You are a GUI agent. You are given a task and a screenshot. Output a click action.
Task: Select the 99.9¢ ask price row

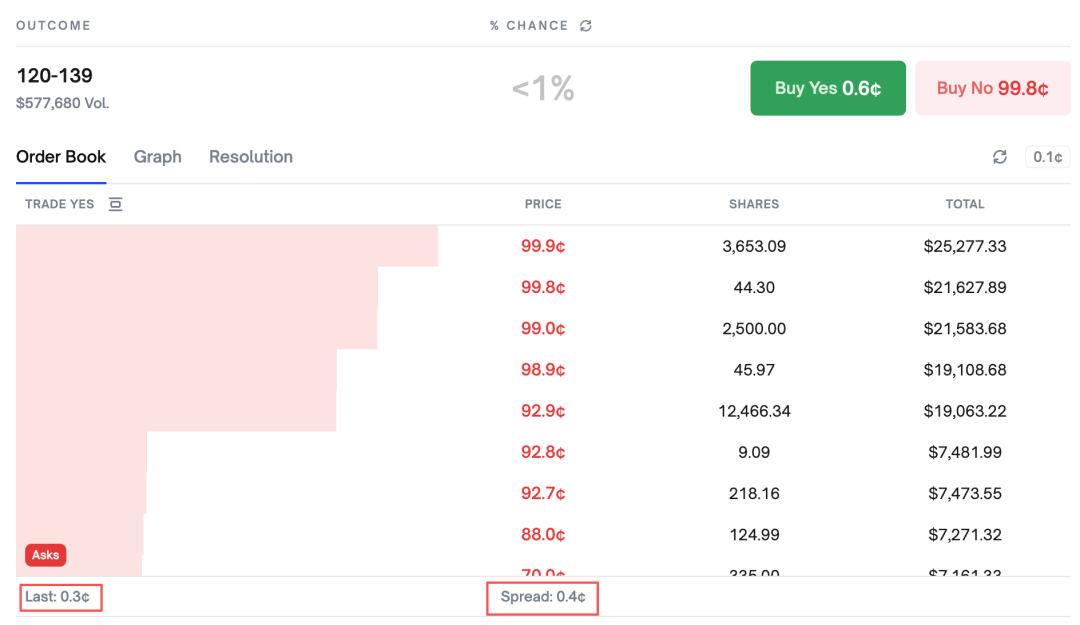click(542, 246)
